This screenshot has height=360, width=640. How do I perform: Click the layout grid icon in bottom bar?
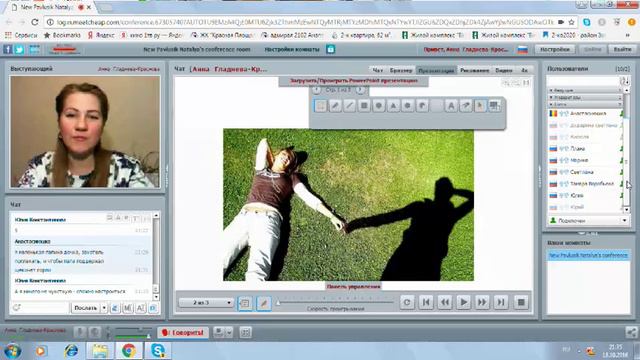245,332
